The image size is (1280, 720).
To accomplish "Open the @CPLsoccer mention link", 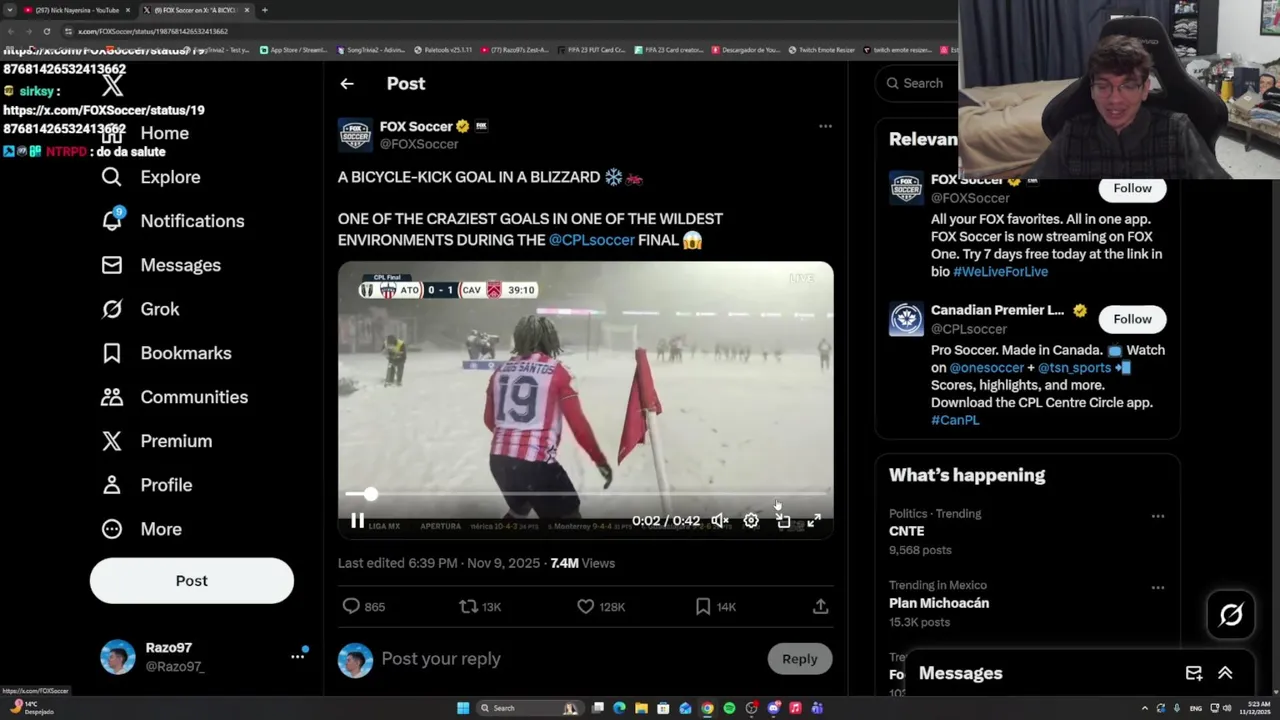I will pyautogui.click(x=591, y=240).
